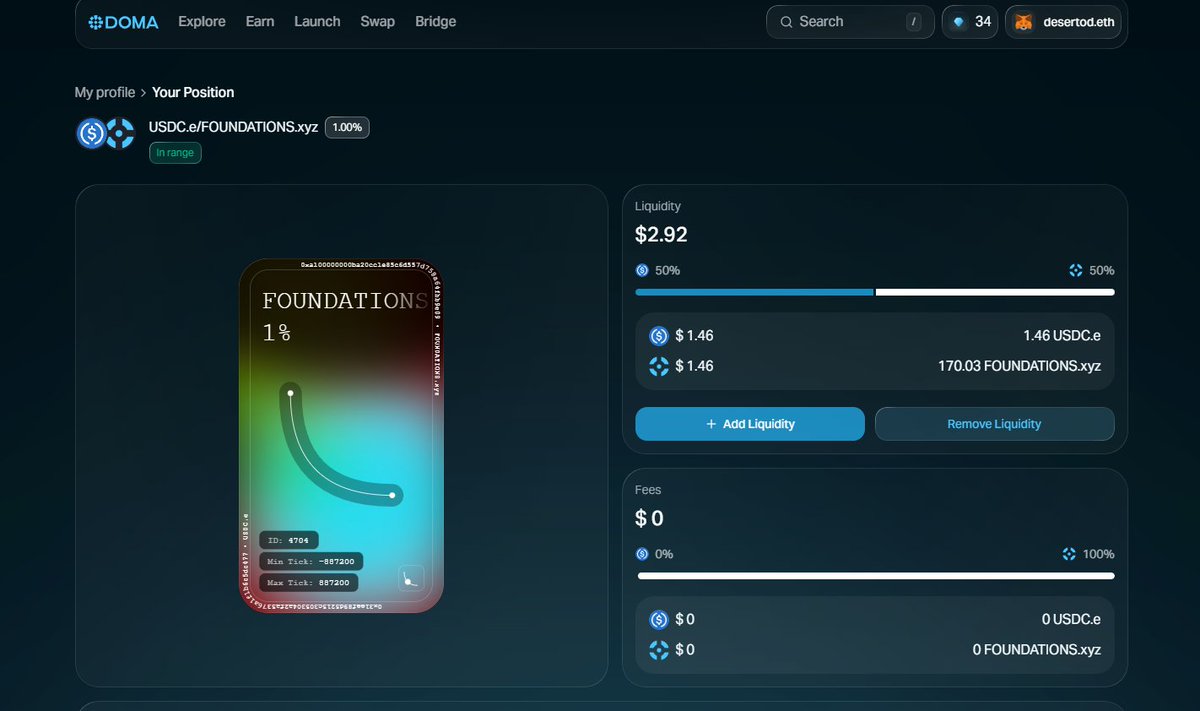Image resolution: width=1200 pixels, height=711 pixels.
Task: Click the Add Liquidity button
Action: [x=750, y=424]
